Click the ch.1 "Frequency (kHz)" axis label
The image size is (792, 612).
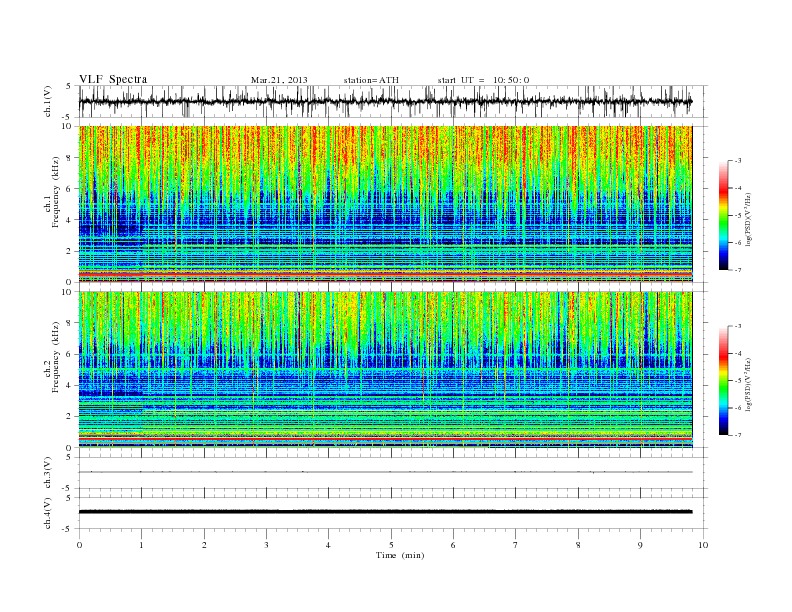[x=56, y=192]
